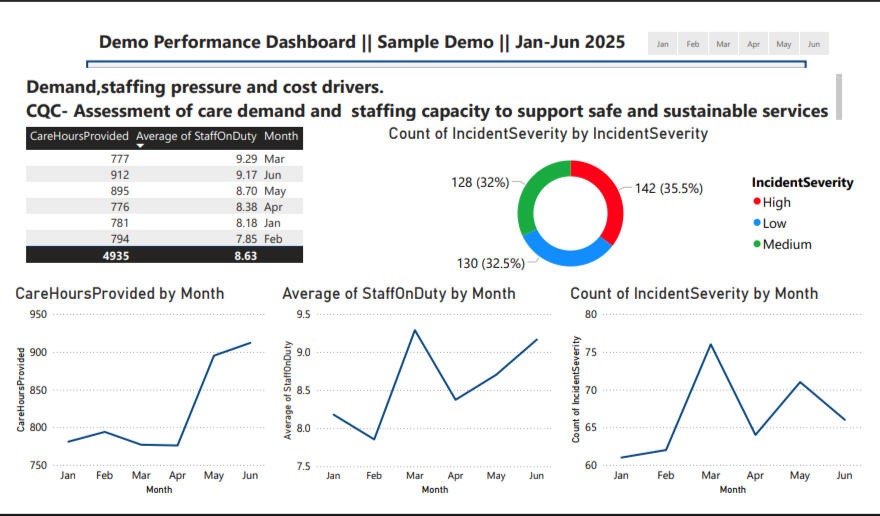Sort table by Month column header
Viewport: 880px width, 516px height.
(282, 135)
